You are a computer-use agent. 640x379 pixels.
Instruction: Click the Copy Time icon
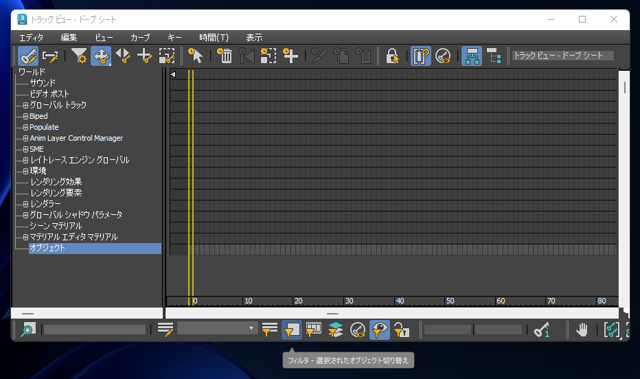click(x=341, y=56)
